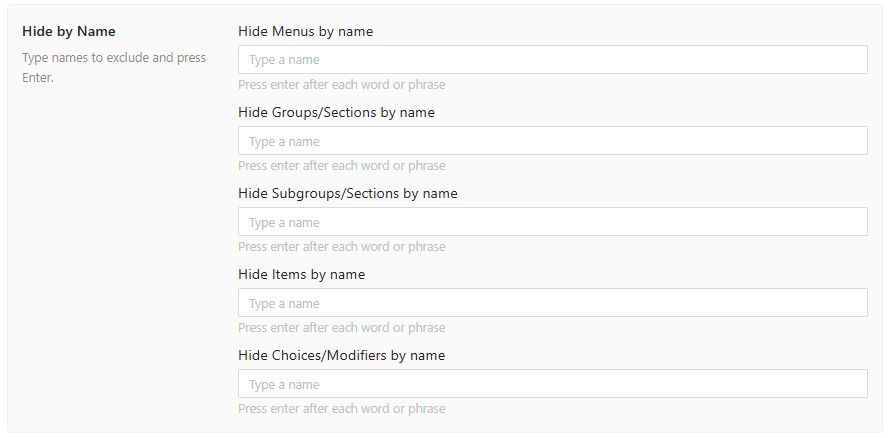Screen dimensions: 889x438
Task: Click the hint text under Hide Menus field
Action: point(341,85)
